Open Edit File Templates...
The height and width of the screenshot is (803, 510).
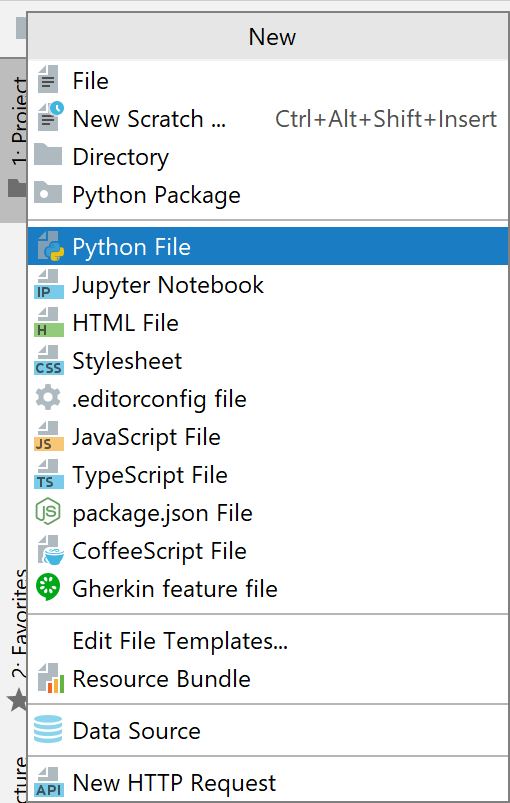pos(268,641)
